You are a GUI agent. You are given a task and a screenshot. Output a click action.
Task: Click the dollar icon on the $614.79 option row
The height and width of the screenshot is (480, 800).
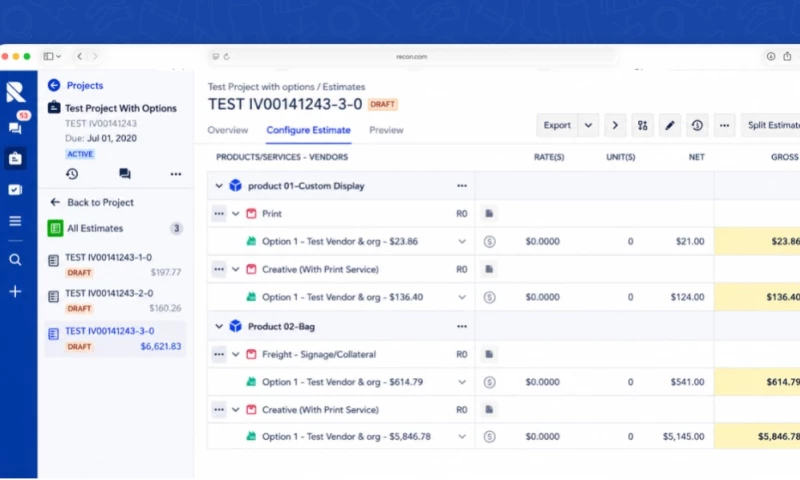pyautogui.click(x=489, y=382)
